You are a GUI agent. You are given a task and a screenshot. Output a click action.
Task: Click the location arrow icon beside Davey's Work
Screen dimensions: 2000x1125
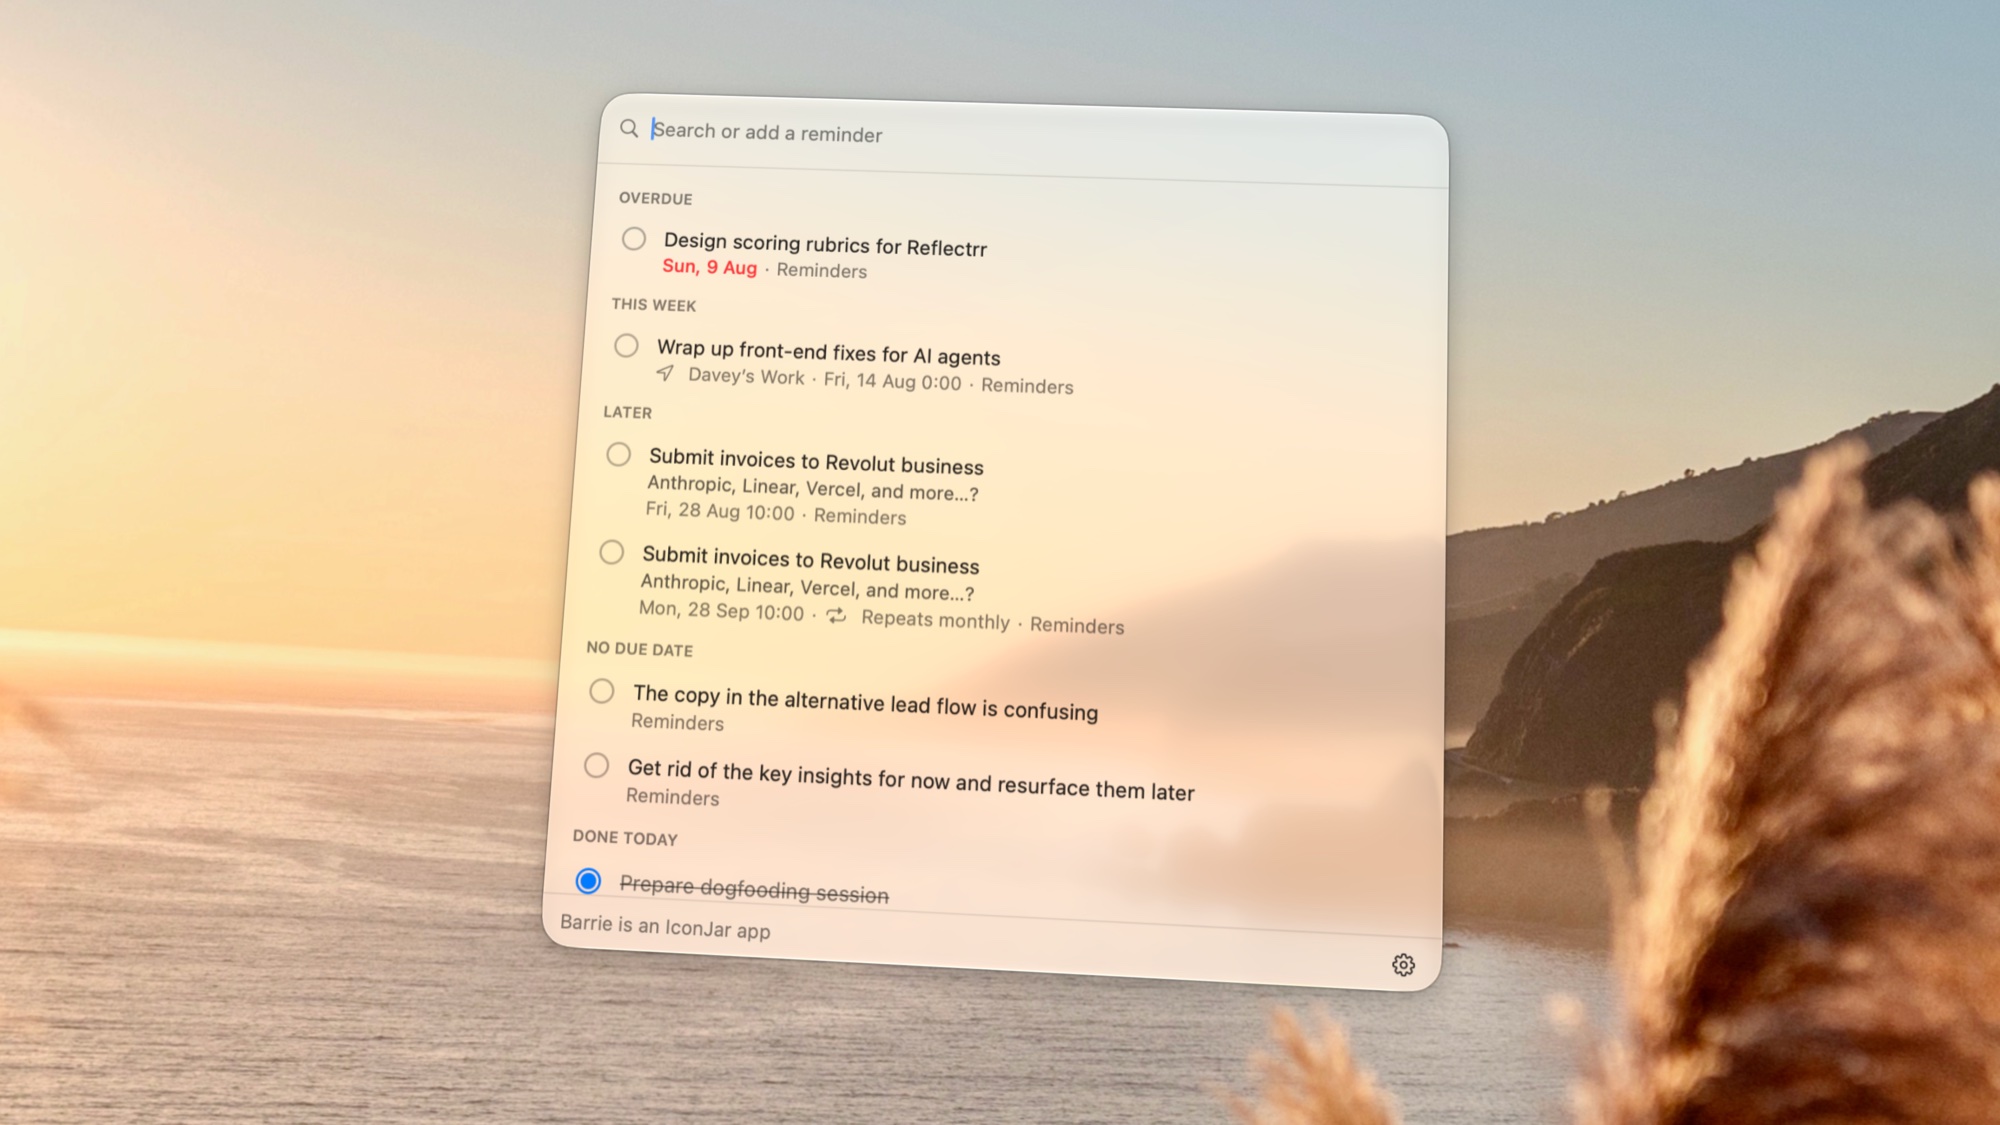point(665,373)
